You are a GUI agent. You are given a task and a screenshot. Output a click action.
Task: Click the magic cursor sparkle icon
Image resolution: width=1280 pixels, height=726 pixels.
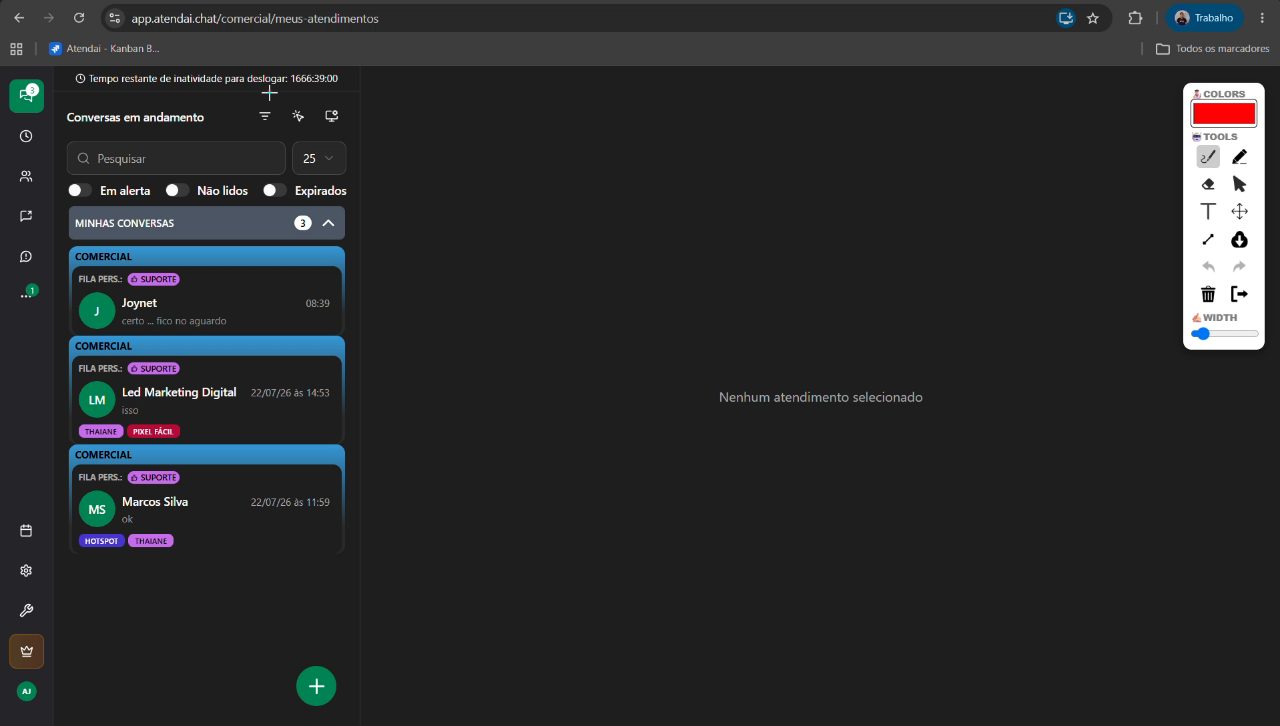(298, 116)
